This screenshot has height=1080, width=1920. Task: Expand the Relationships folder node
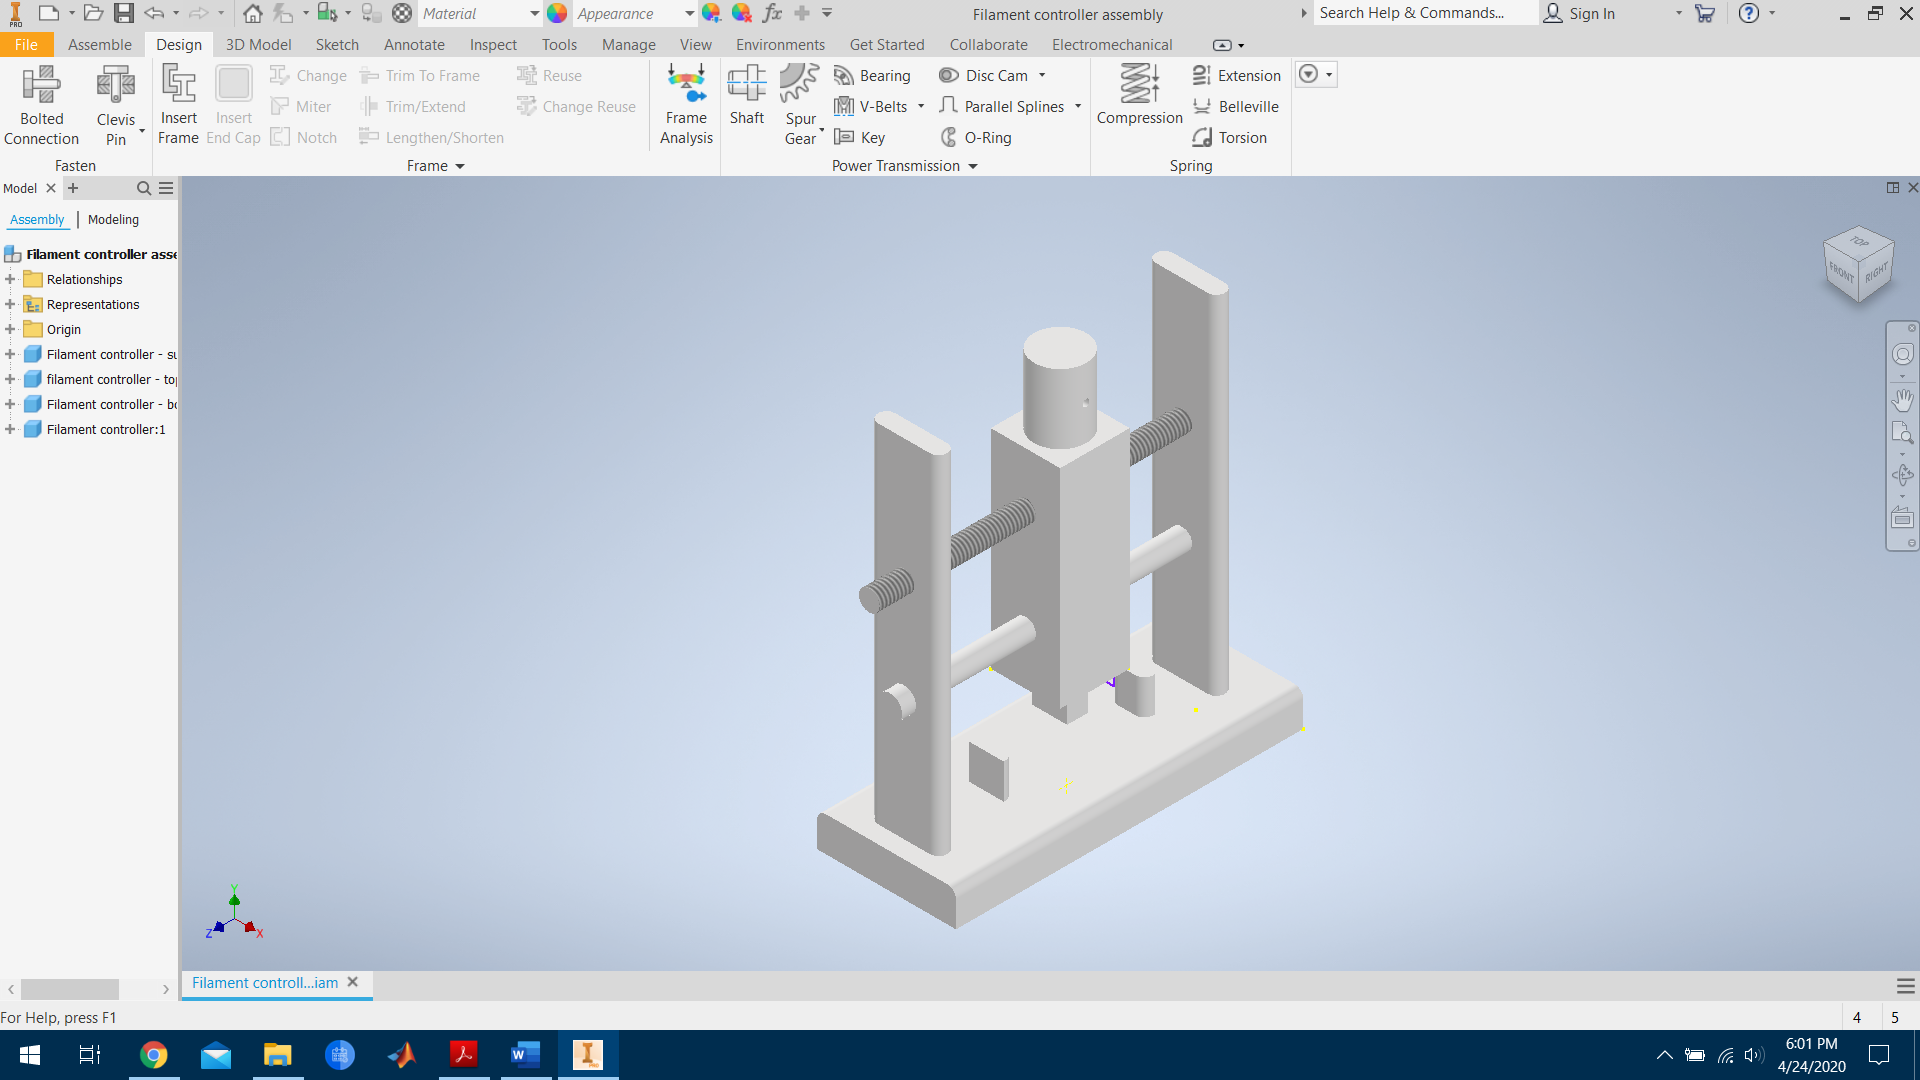pos(10,280)
